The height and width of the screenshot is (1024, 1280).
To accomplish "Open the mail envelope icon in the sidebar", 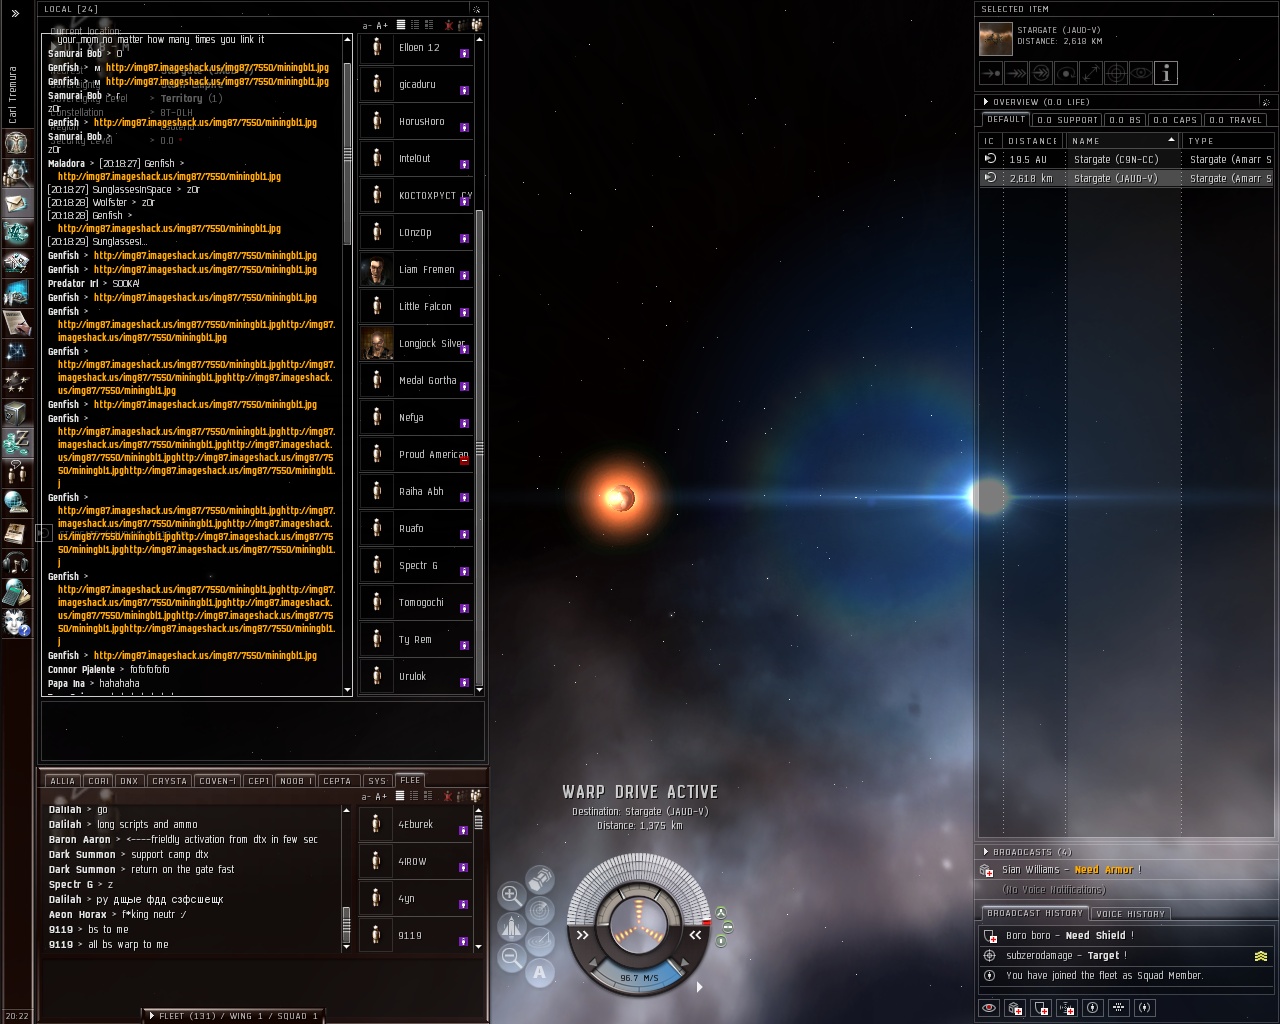I will coord(16,203).
